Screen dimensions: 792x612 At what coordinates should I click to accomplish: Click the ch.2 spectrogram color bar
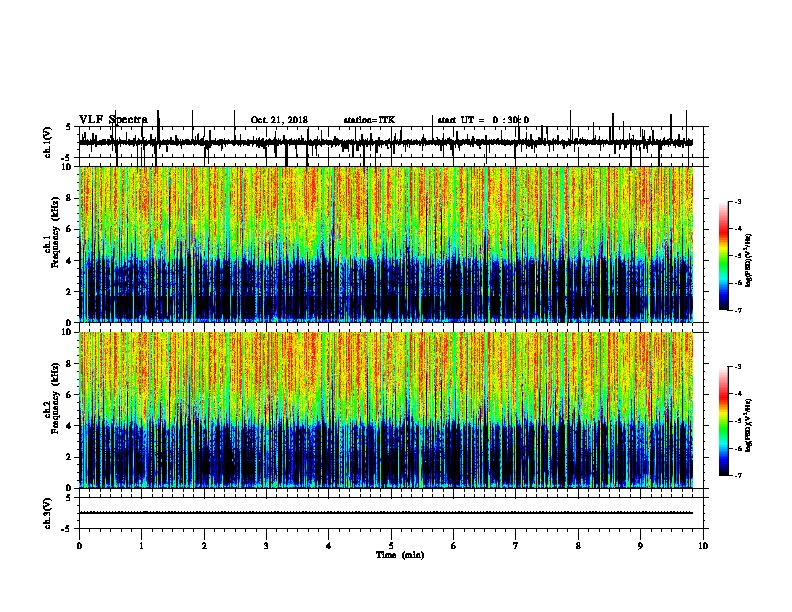point(724,421)
